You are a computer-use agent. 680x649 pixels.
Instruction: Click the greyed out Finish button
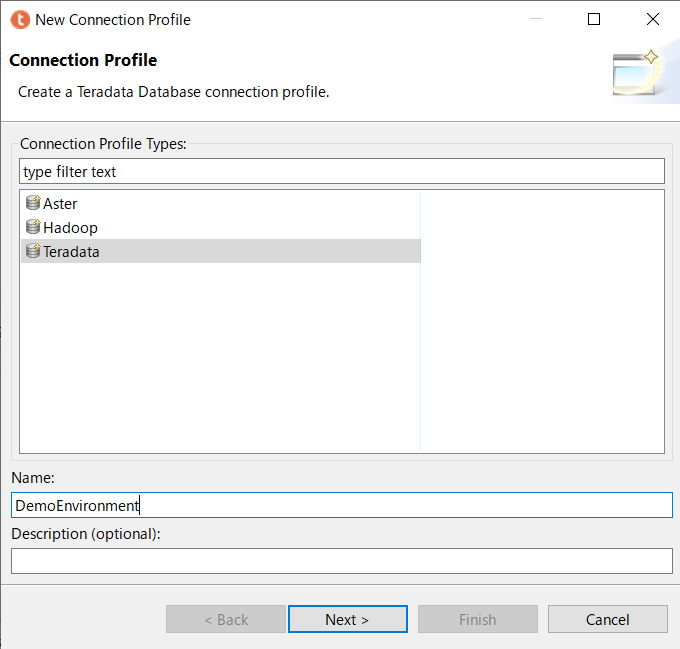477,619
